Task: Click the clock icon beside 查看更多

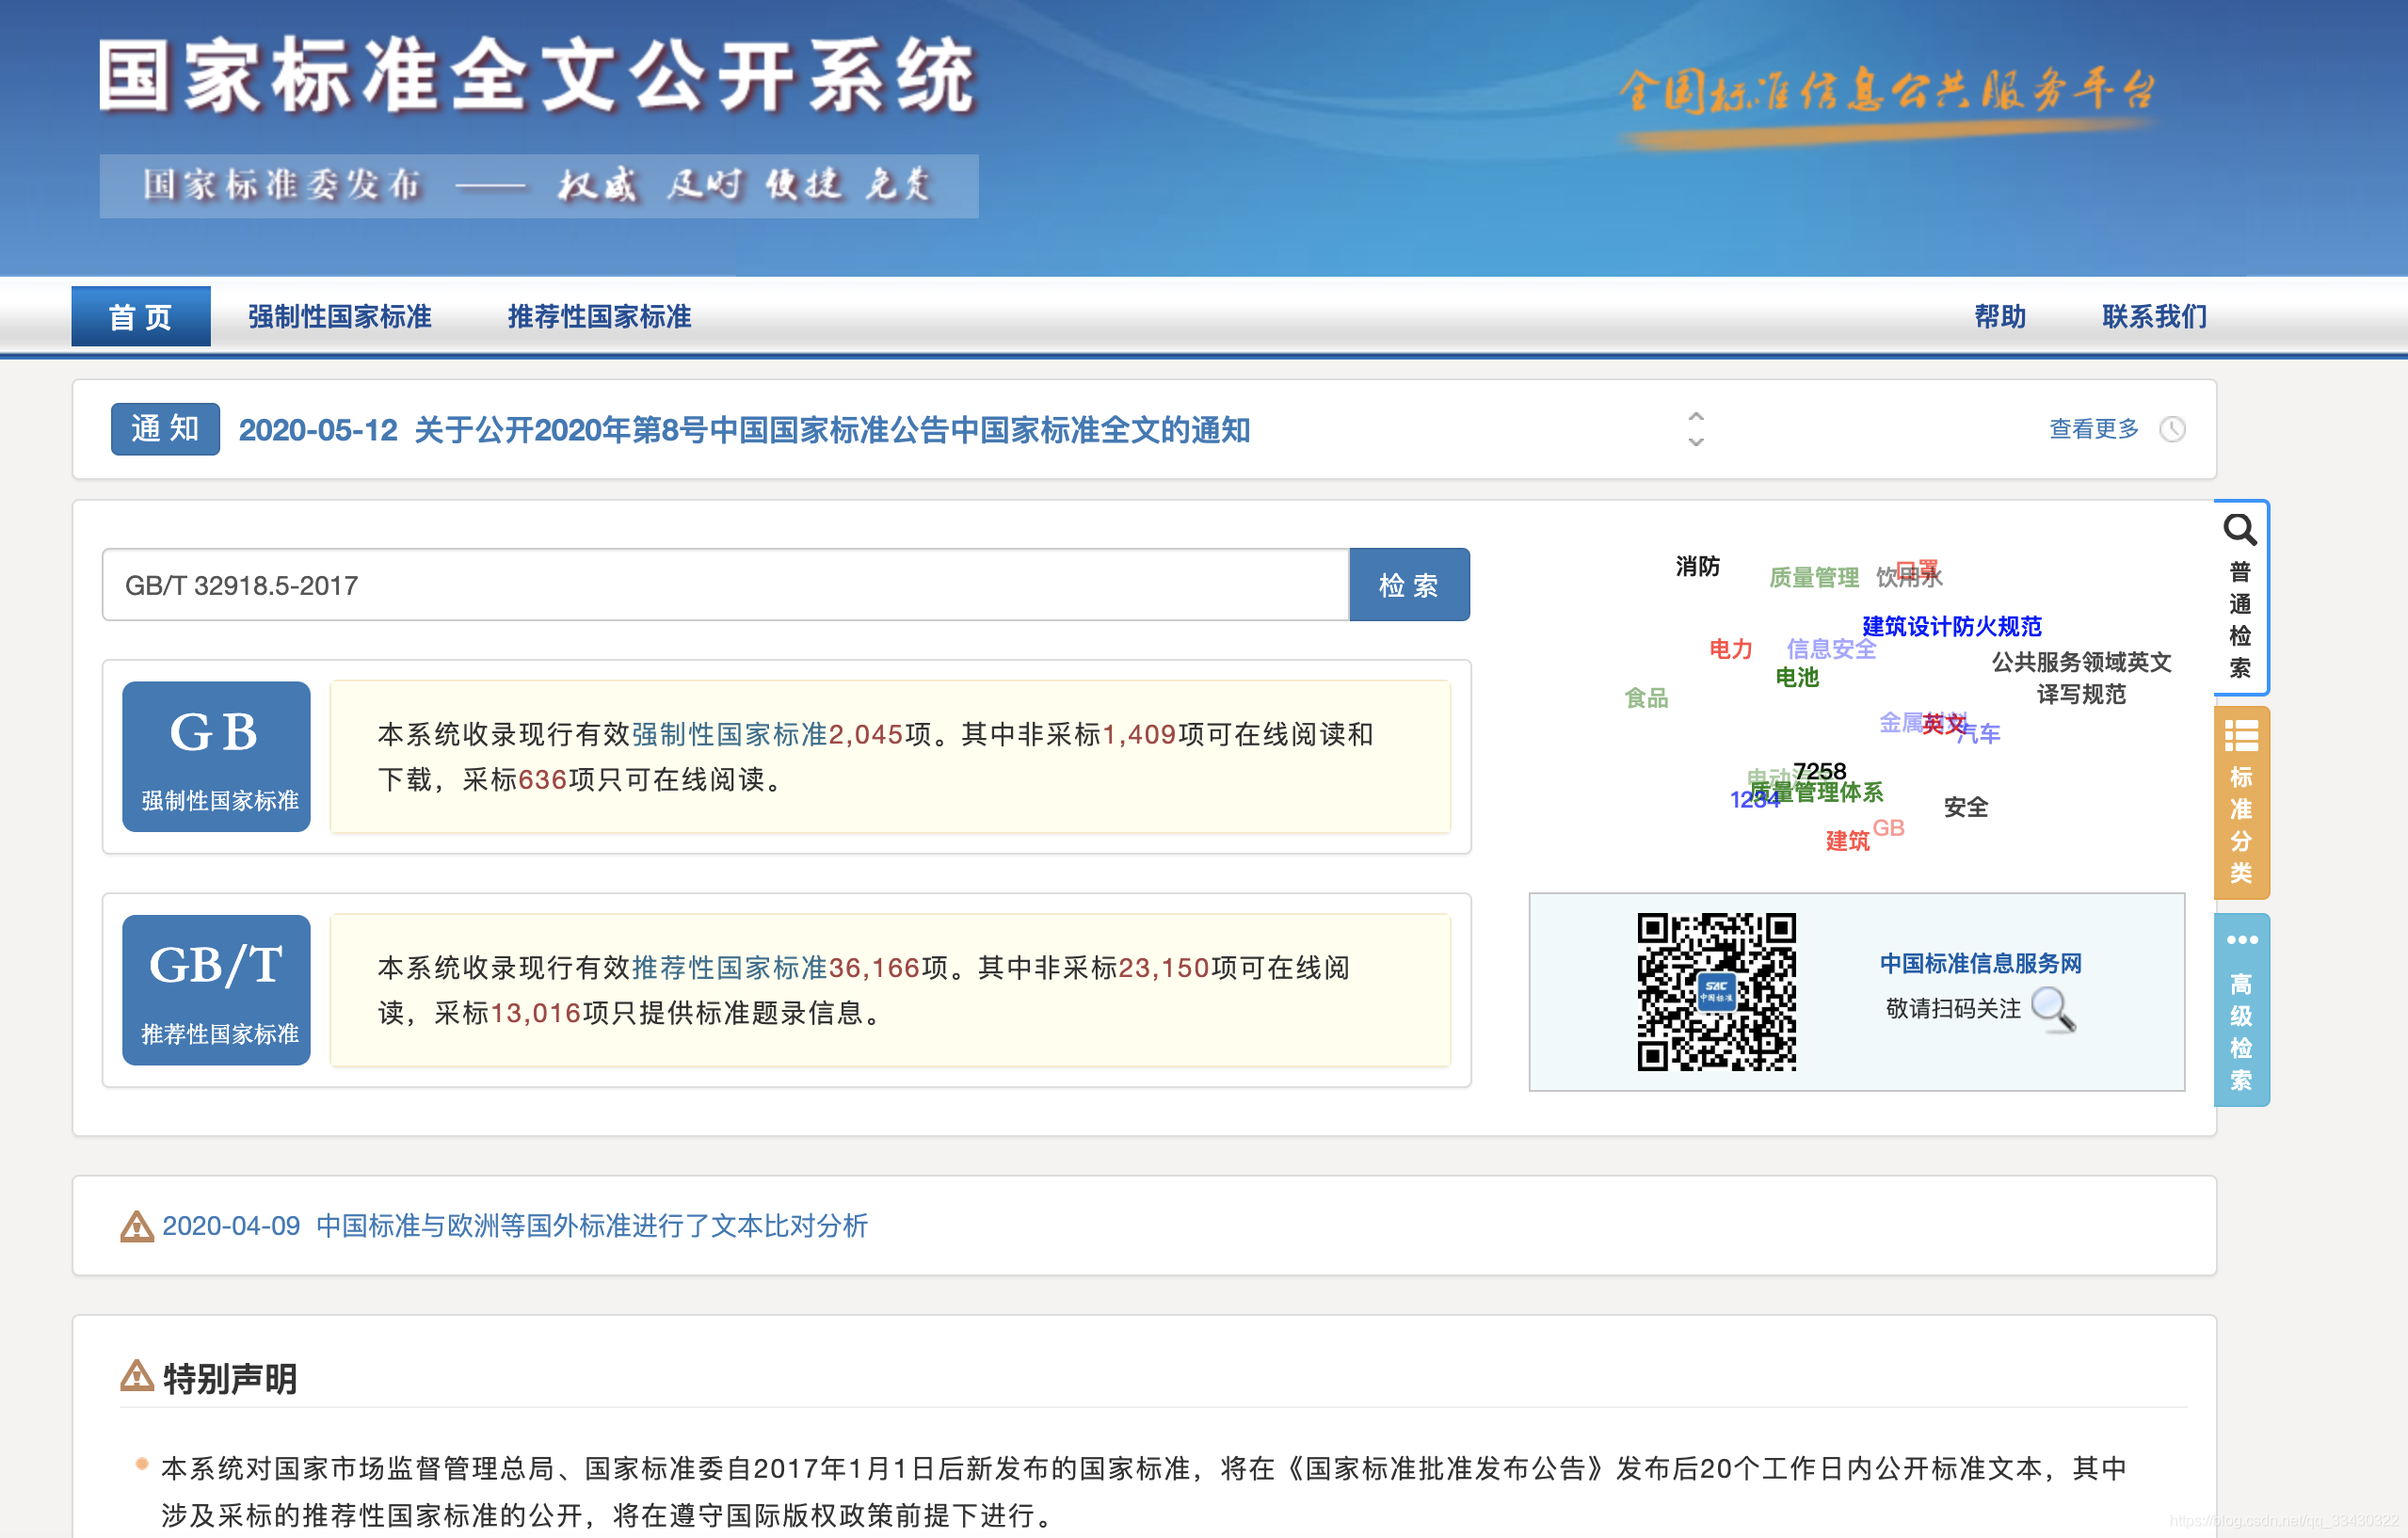Action: [2172, 429]
